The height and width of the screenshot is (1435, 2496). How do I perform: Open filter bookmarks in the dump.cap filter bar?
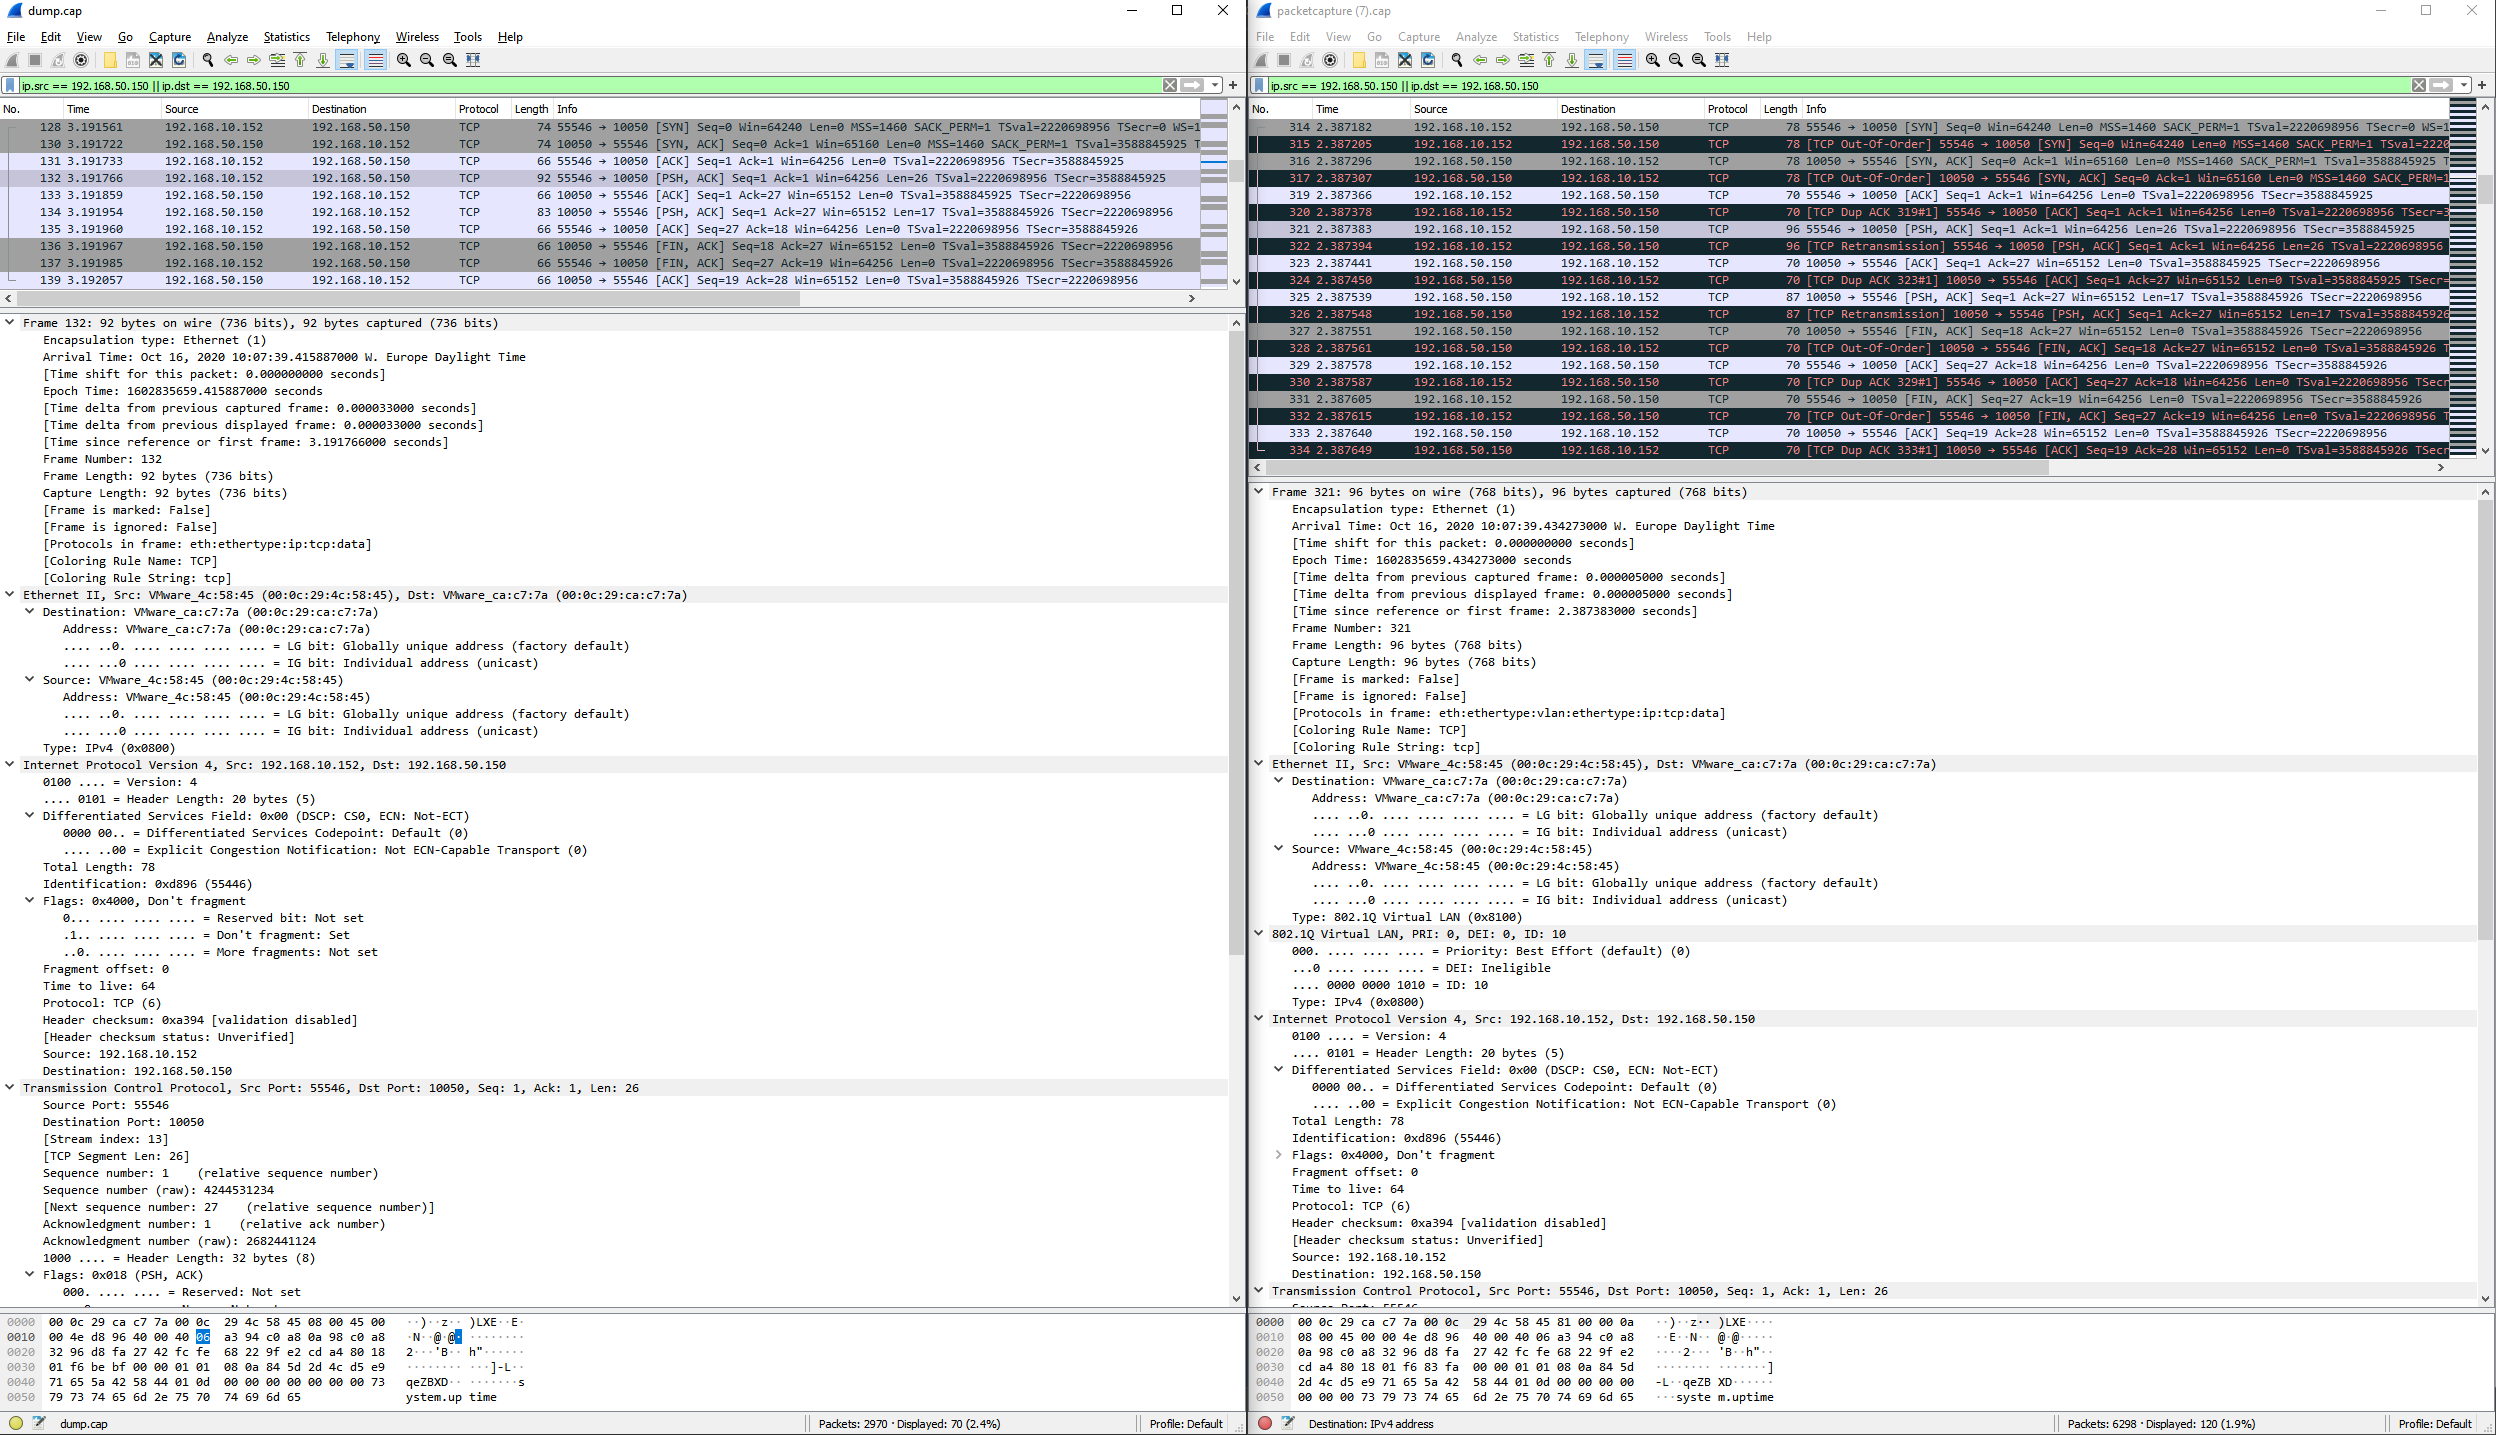tap(10, 86)
